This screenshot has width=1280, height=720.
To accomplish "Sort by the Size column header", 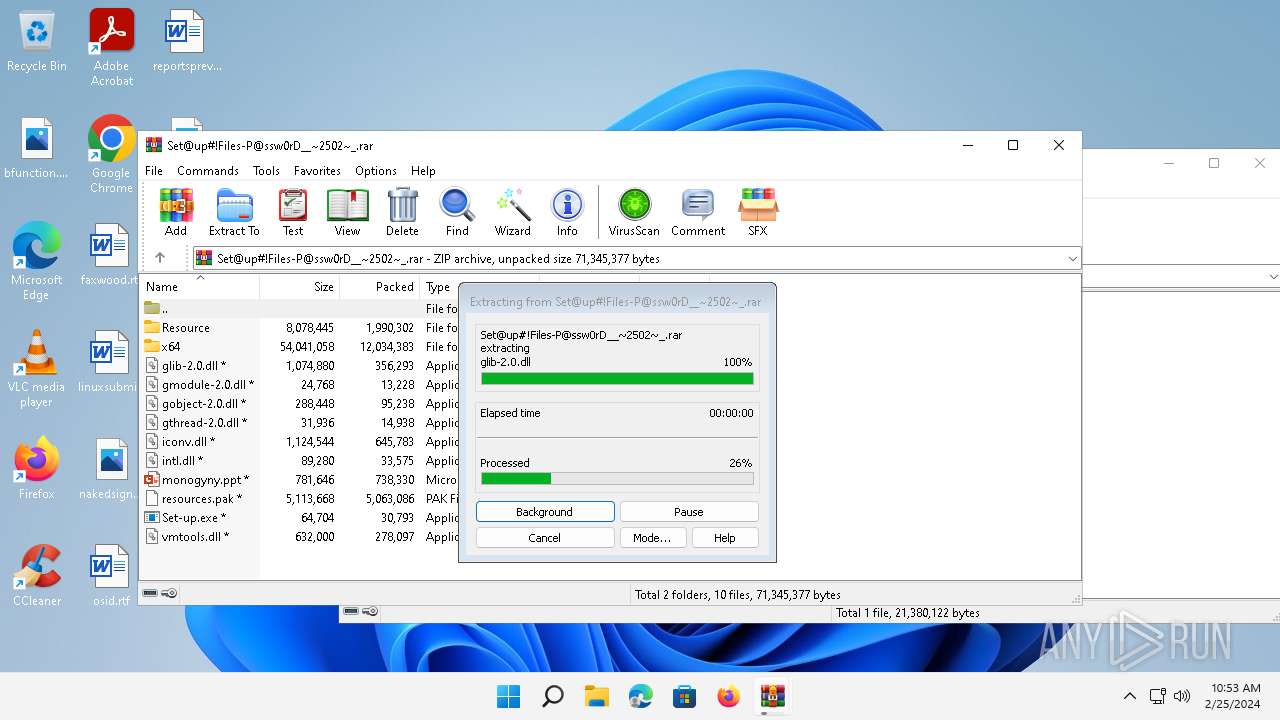I will coord(300,287).
